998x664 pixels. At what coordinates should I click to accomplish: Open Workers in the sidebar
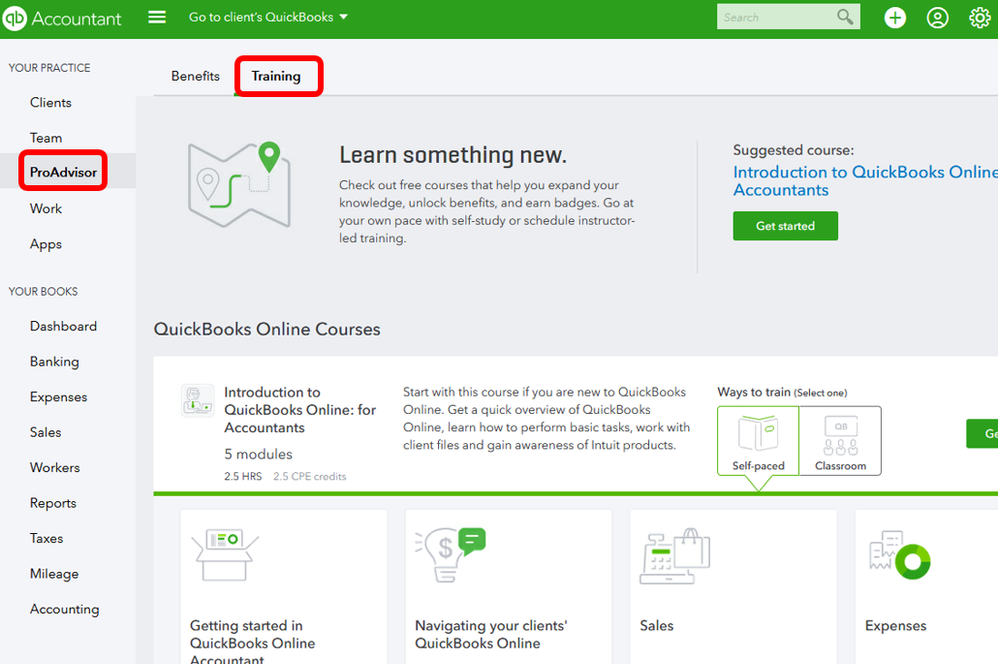(x=55, y=467)
